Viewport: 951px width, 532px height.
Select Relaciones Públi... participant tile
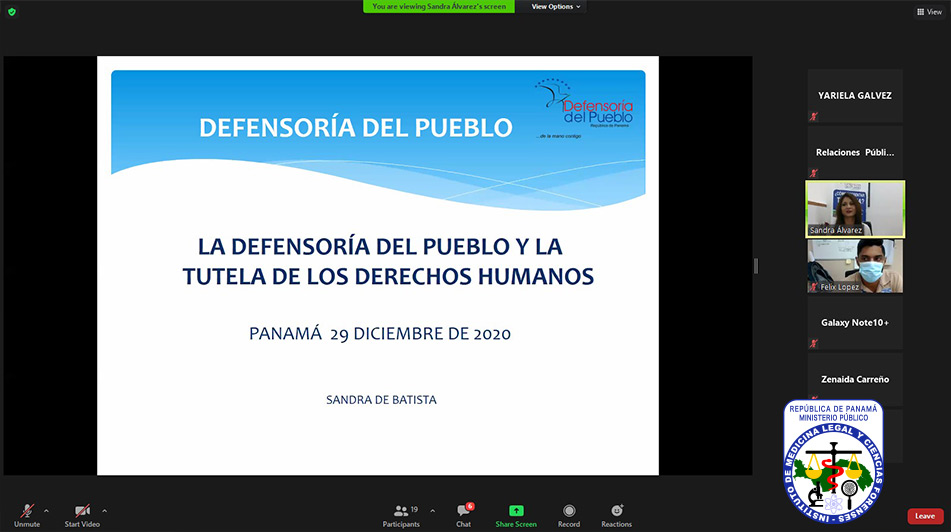(855, 152)
